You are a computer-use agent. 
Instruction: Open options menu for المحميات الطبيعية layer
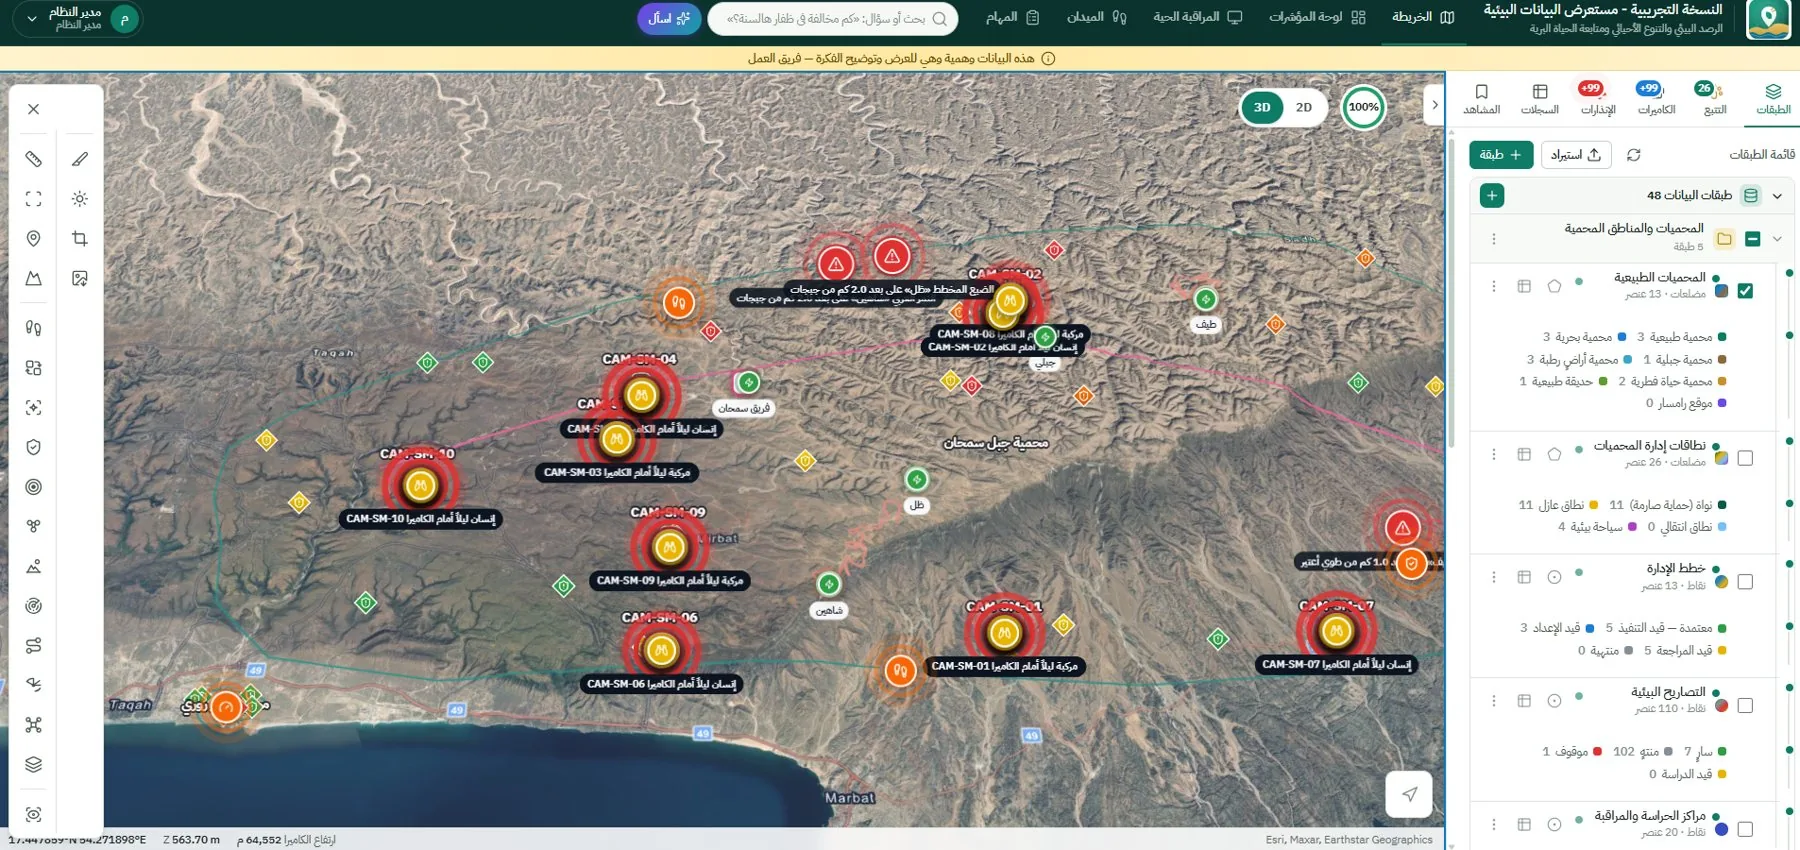1494,286
